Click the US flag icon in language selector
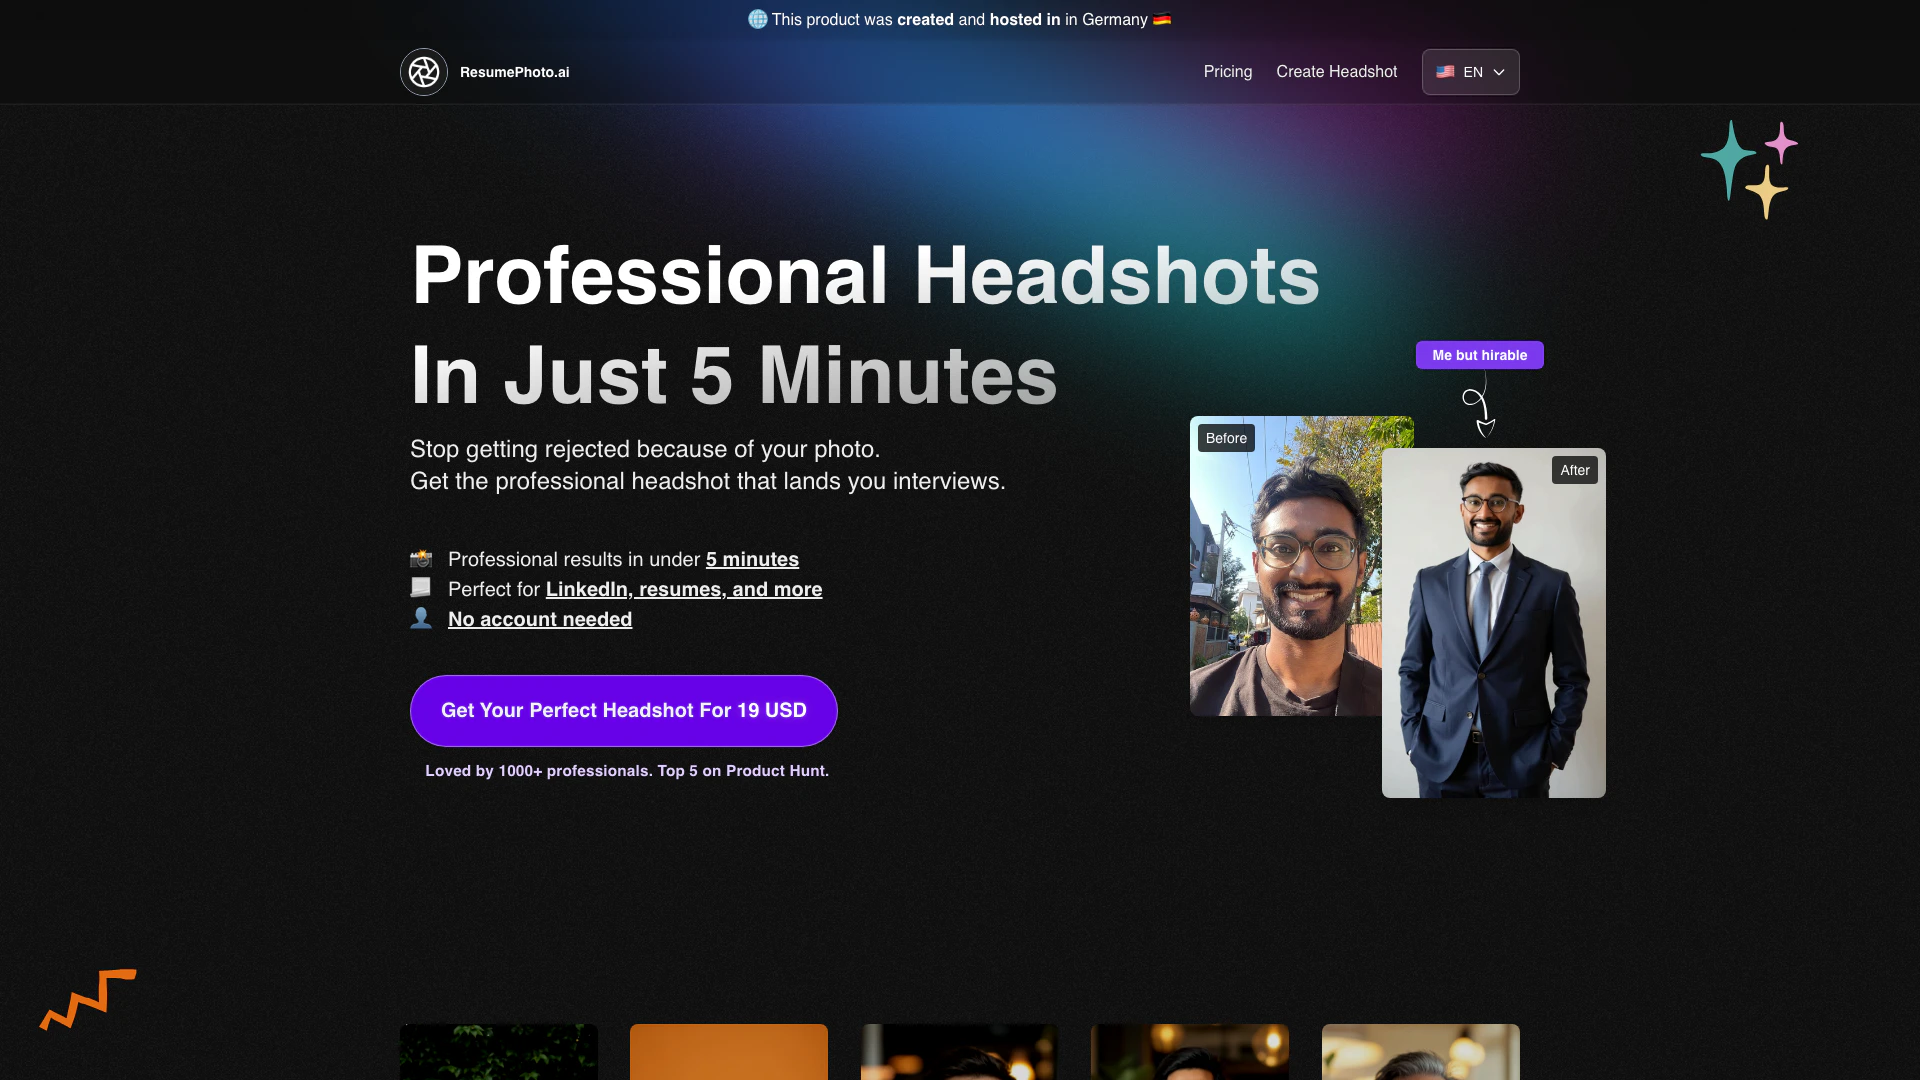This screenshot has width=1920, height=1080. point(1445,72)
